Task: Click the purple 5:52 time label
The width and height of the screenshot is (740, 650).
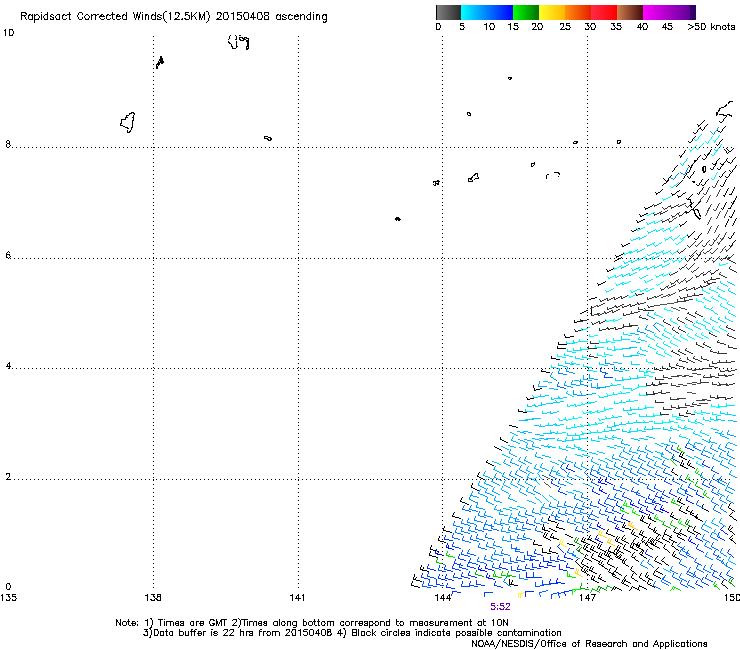Action: tap(500, 607)
